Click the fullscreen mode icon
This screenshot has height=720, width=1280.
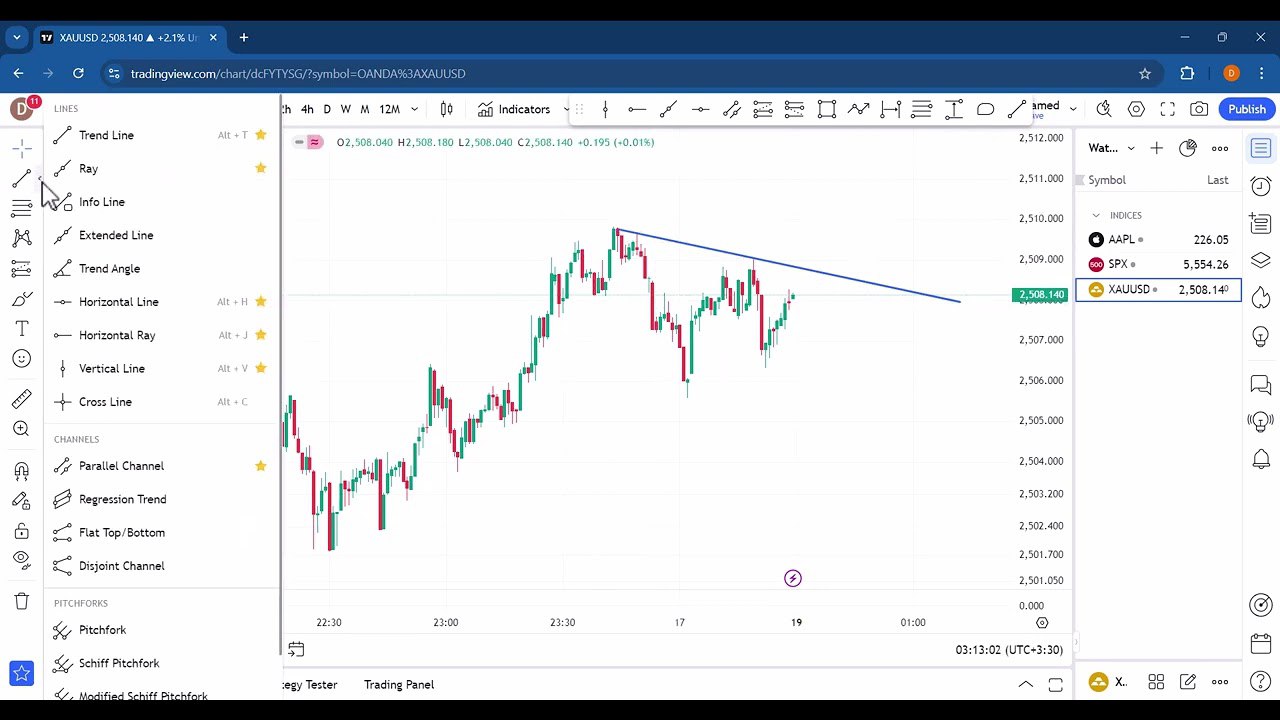pyautogui.click(x=1167, y=109)
